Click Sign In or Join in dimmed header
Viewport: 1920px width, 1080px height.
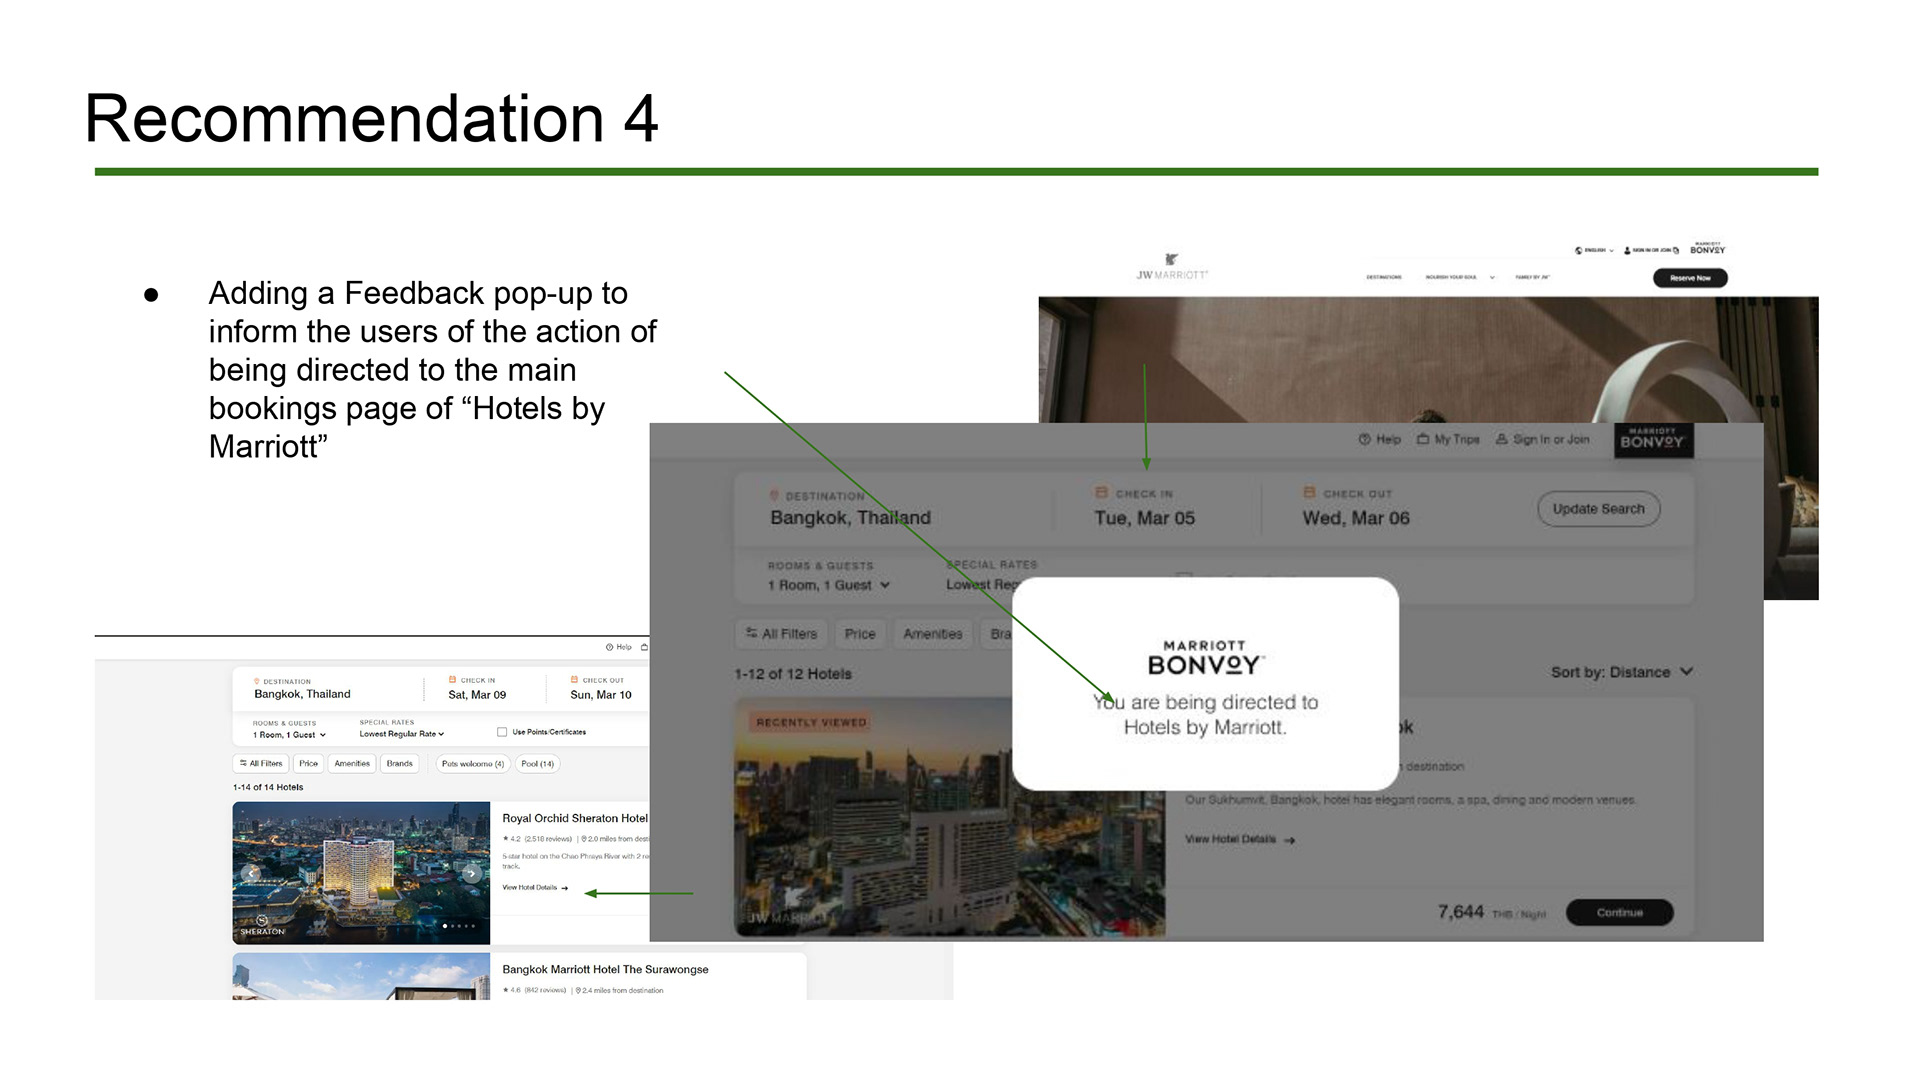(1543, 439)
